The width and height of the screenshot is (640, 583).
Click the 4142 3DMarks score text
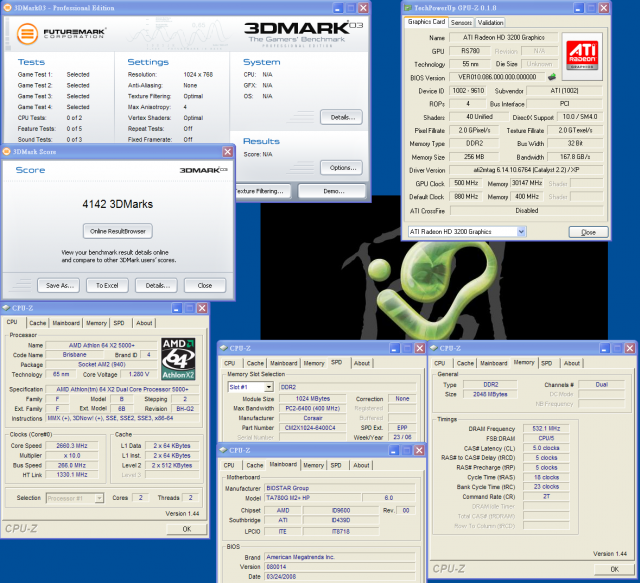(x=118, y=204)
